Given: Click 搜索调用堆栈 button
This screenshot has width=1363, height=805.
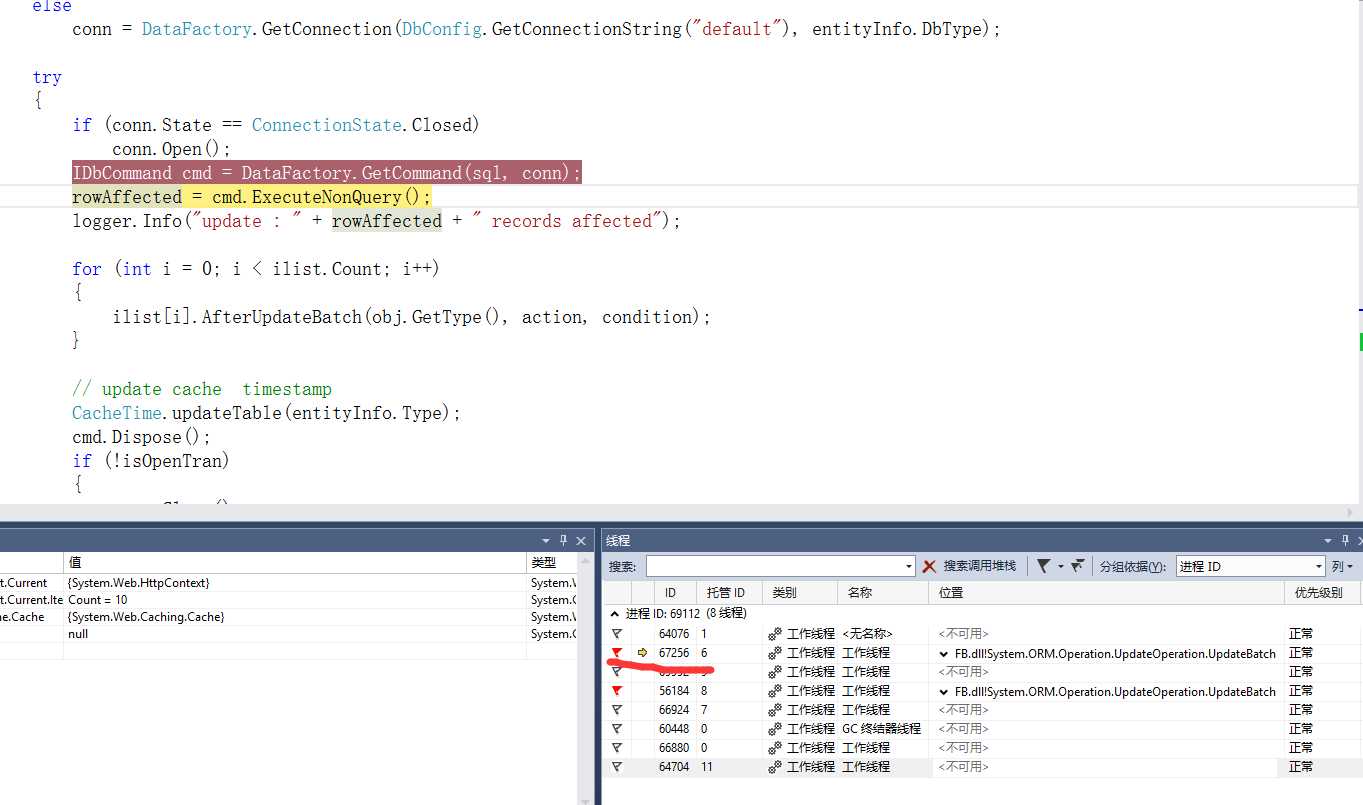Looking at the screenshot, I should (x=979, y=566).
